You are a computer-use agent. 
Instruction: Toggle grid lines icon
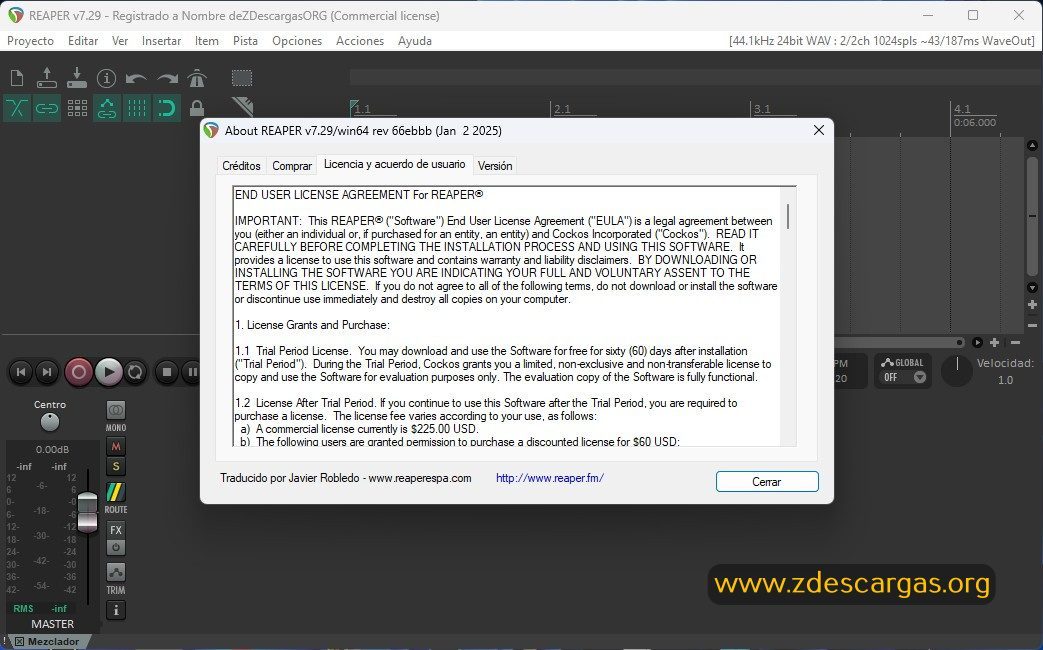[x=136, y=108]
